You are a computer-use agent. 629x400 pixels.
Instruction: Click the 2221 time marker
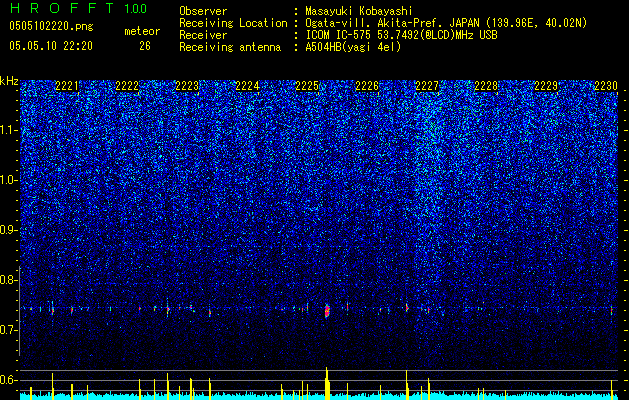coord(67,86)
